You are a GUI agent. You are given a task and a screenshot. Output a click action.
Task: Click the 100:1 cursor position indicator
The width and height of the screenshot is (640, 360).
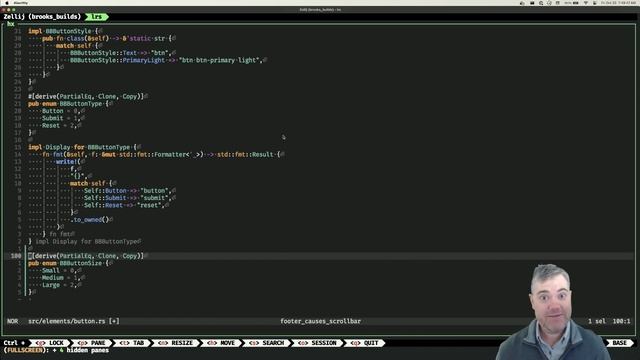[x=621, y=321]
